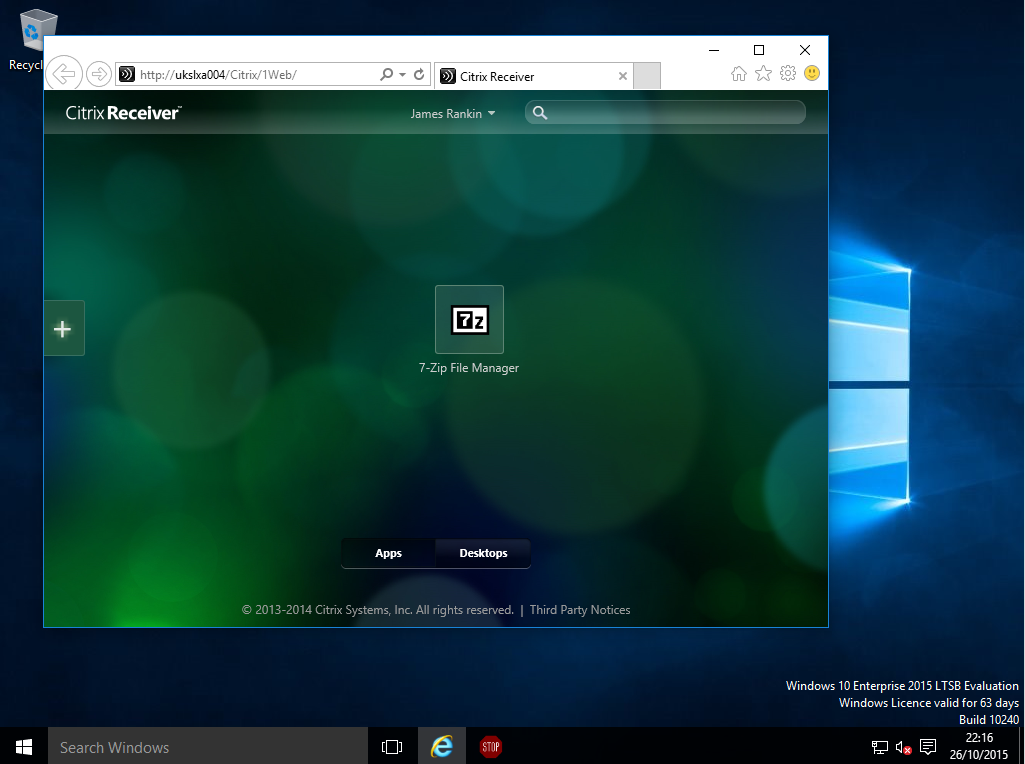Click the Citrix site icon in address bar
This screenshot has width=1025, height=764.
click(127, 75)
